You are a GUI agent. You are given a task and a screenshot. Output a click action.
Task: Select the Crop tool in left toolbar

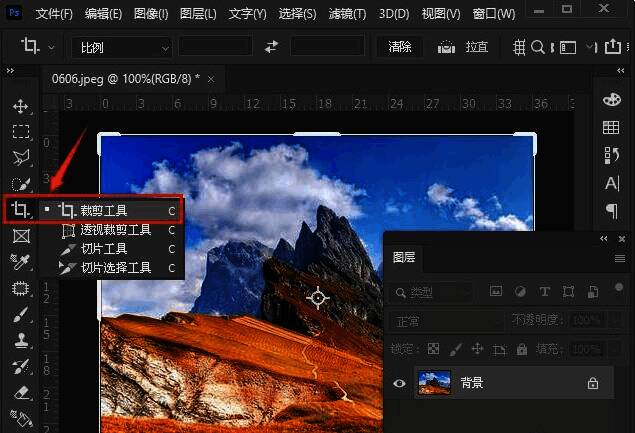click(x=20, y=210)
